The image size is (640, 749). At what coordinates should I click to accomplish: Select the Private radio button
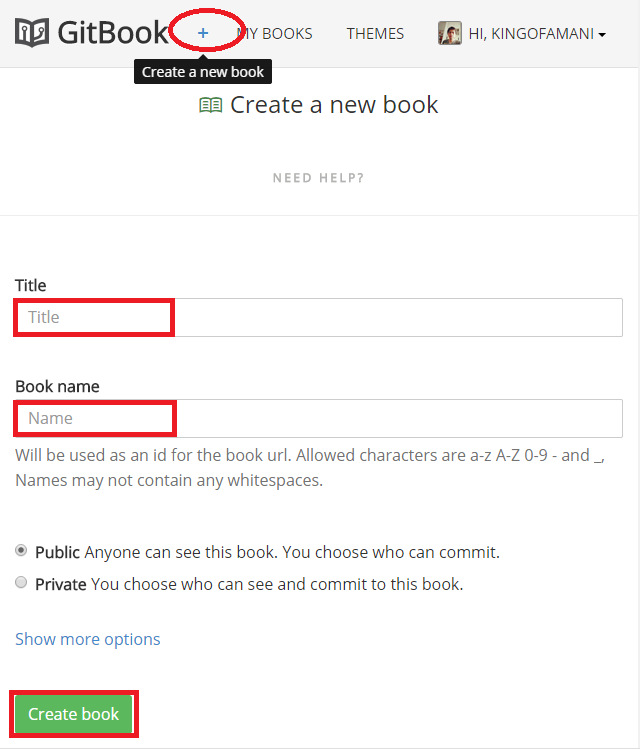pos(21,582)
